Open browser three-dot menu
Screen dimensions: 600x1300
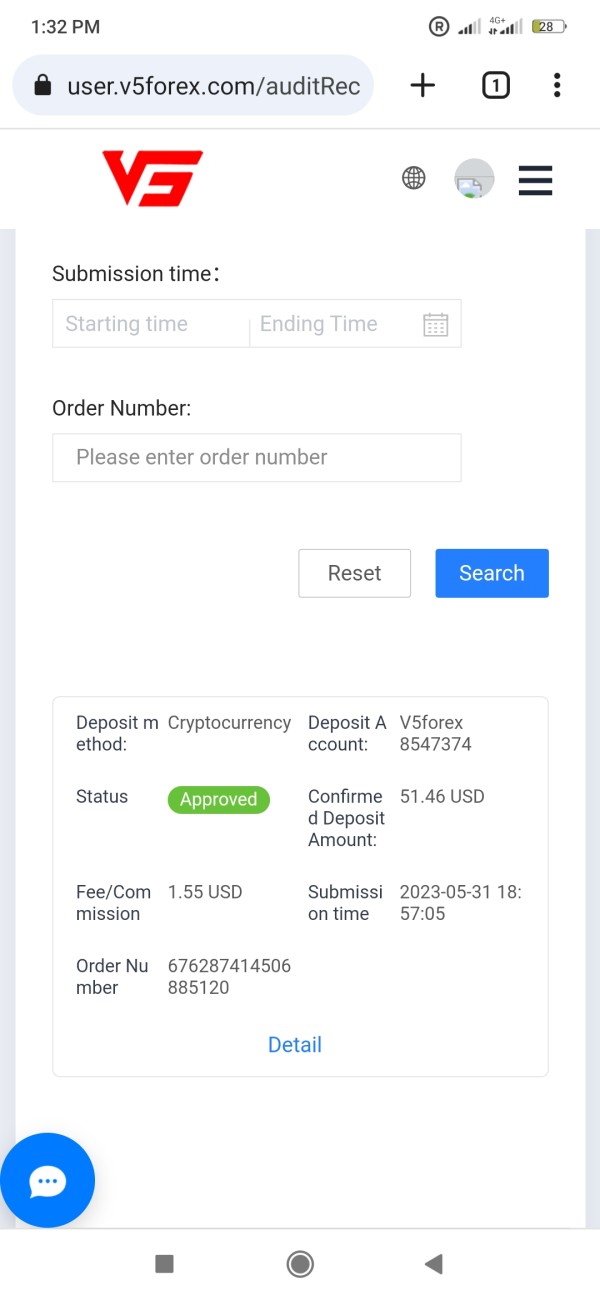click(557, 86)
